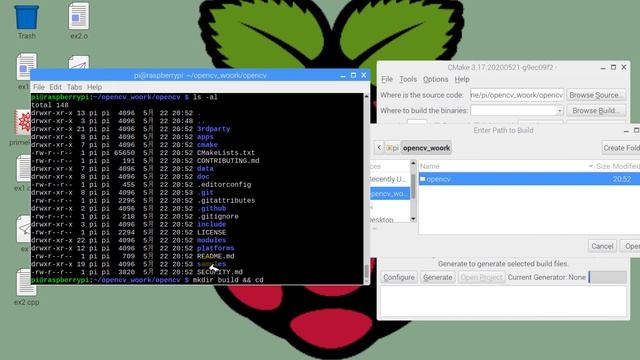Open File menu in the CMake window
The image size is (640, 360).
(387, 79)
